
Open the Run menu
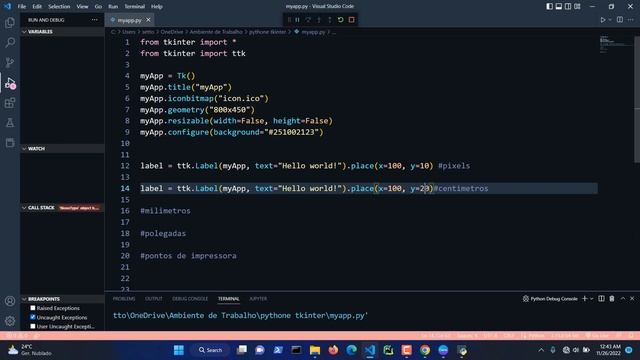[113, 6]
